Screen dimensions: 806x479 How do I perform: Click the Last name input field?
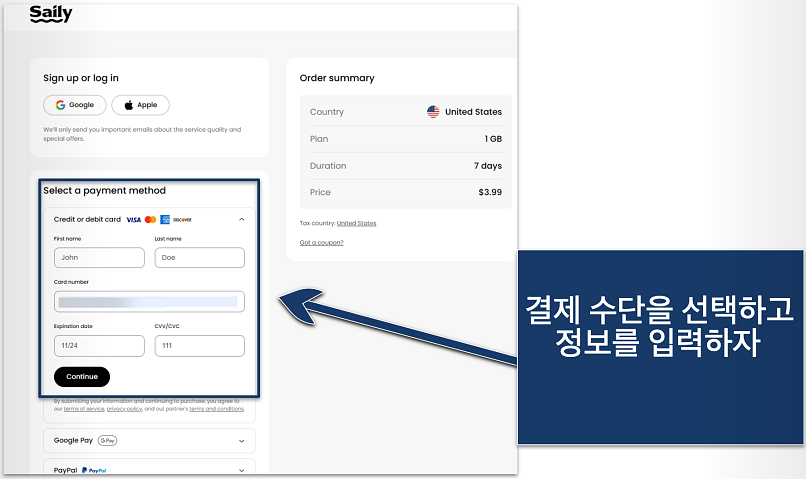pos(199,257)
